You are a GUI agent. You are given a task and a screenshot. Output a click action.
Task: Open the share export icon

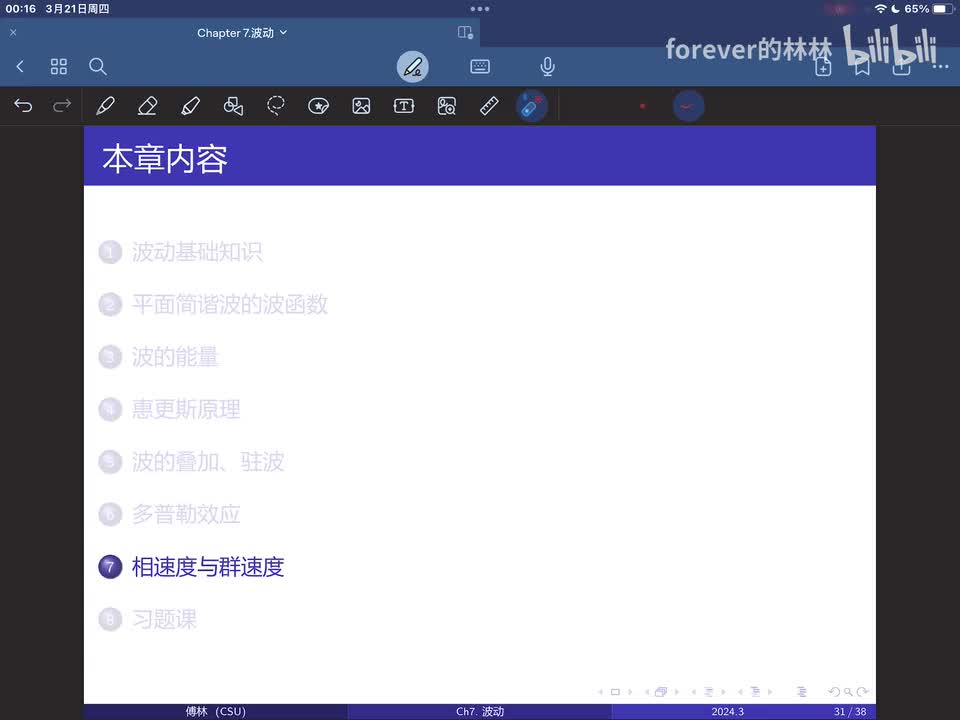click(x=901, y=67)
